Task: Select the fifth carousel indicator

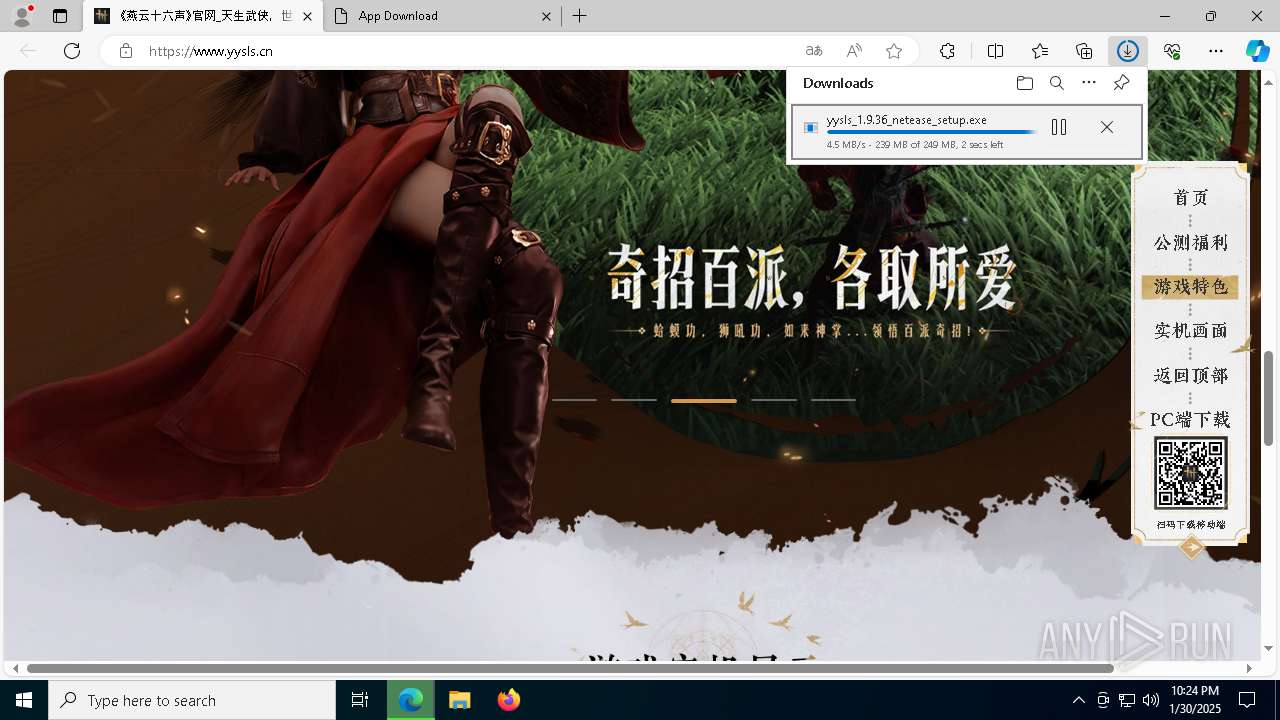Action: pos(833,400)
